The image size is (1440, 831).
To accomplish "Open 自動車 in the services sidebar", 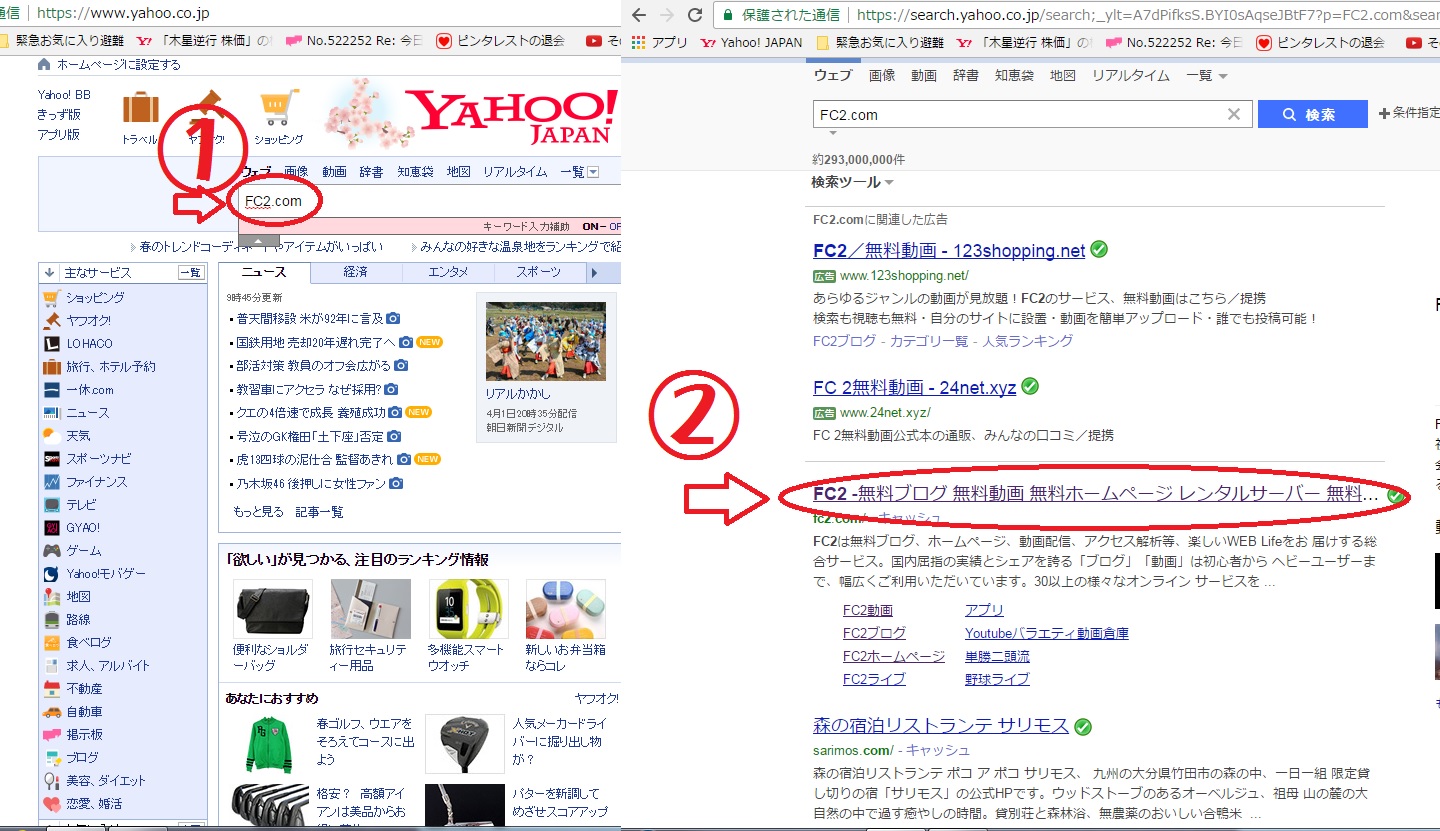I will (84, 712).
